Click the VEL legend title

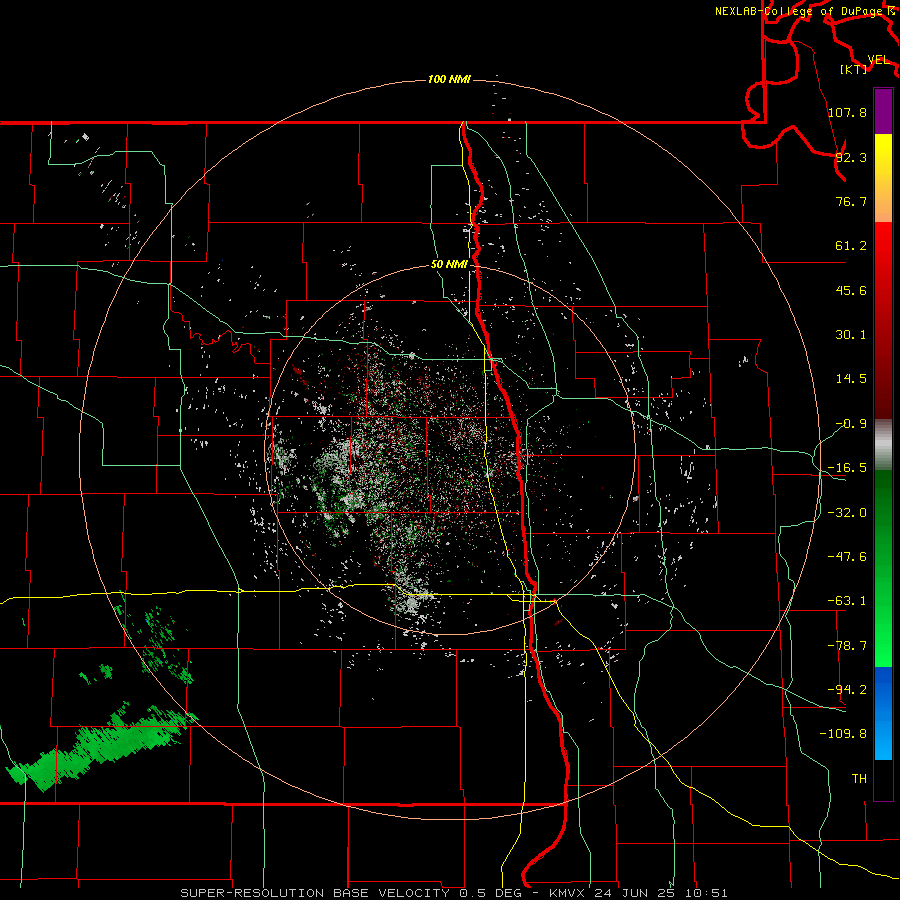click(878, 60)
